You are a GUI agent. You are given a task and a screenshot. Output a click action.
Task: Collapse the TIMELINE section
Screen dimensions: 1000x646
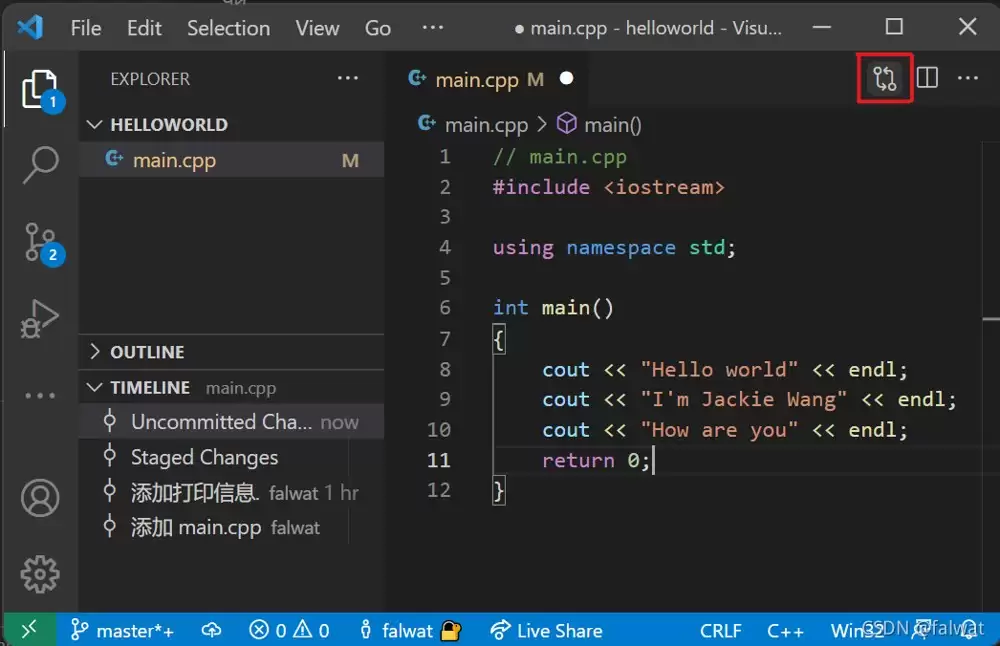[x=231, y=388]
